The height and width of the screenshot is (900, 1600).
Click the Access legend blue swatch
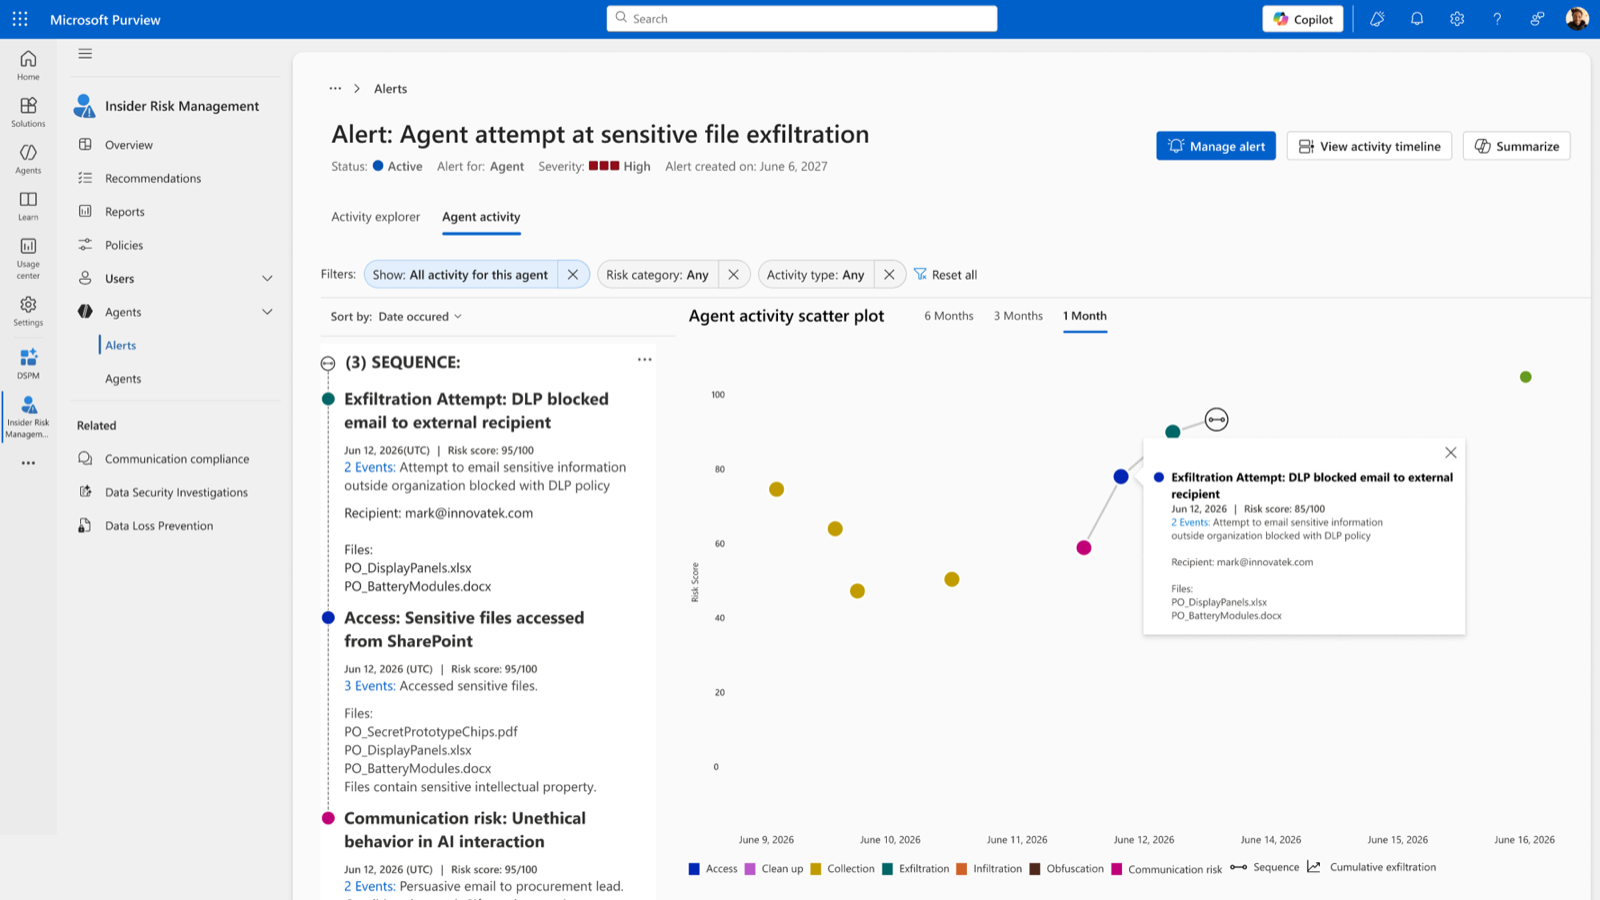click(x=694, y=869)
